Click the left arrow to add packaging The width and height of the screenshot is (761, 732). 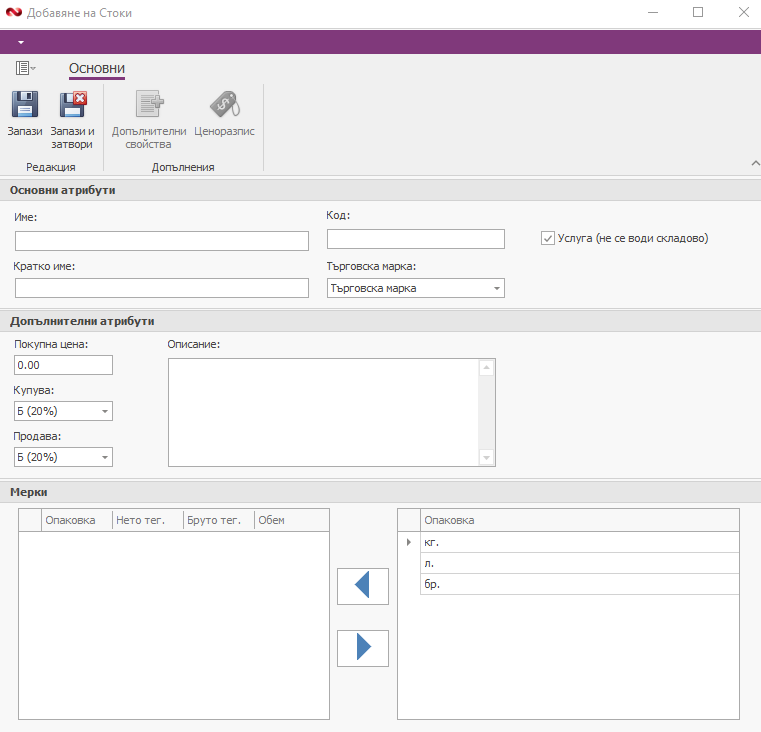point(362,585)
